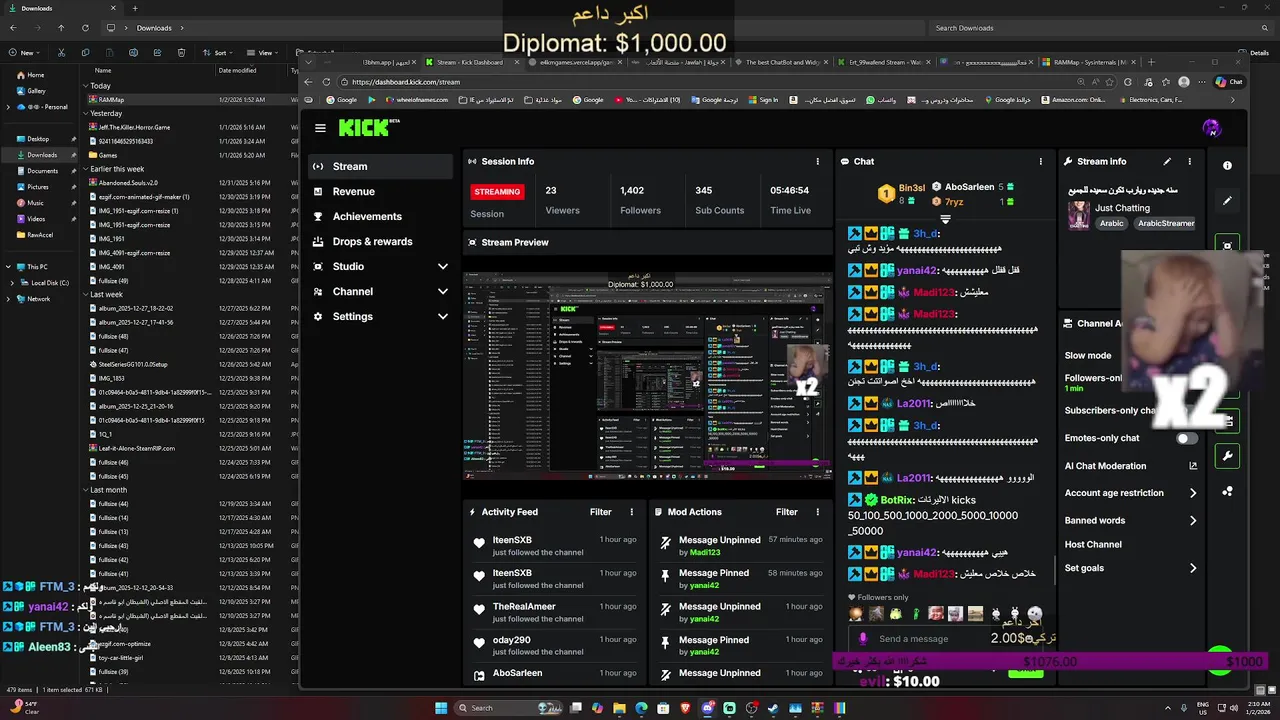This screenshot has height=720, width=1280.
Task: Open the New dropdown in Explorer
Action: point(26,52)
